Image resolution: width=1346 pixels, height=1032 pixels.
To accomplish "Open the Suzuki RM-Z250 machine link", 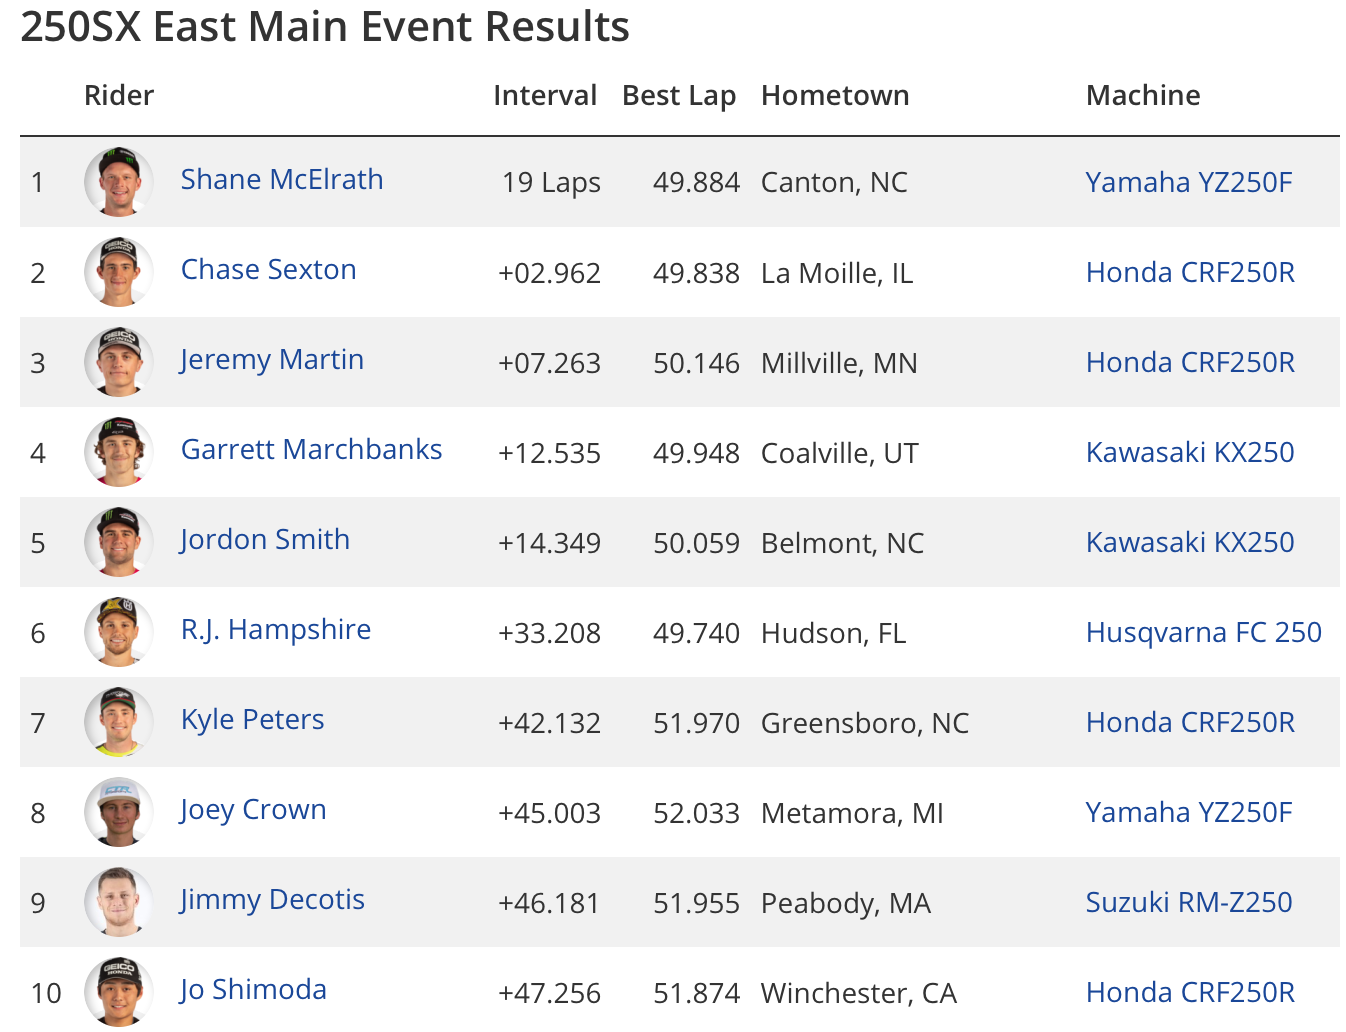I will [x=1188, y=903].
